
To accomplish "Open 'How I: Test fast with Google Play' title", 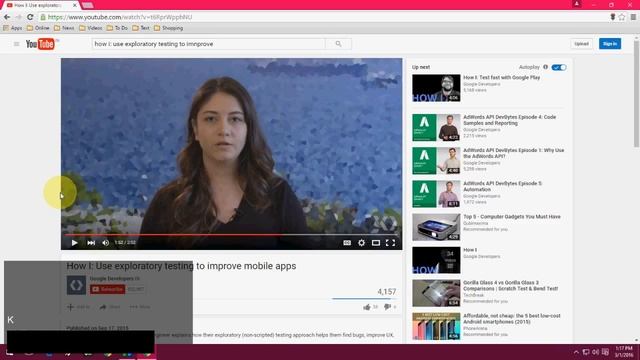I will click(502, 77).
